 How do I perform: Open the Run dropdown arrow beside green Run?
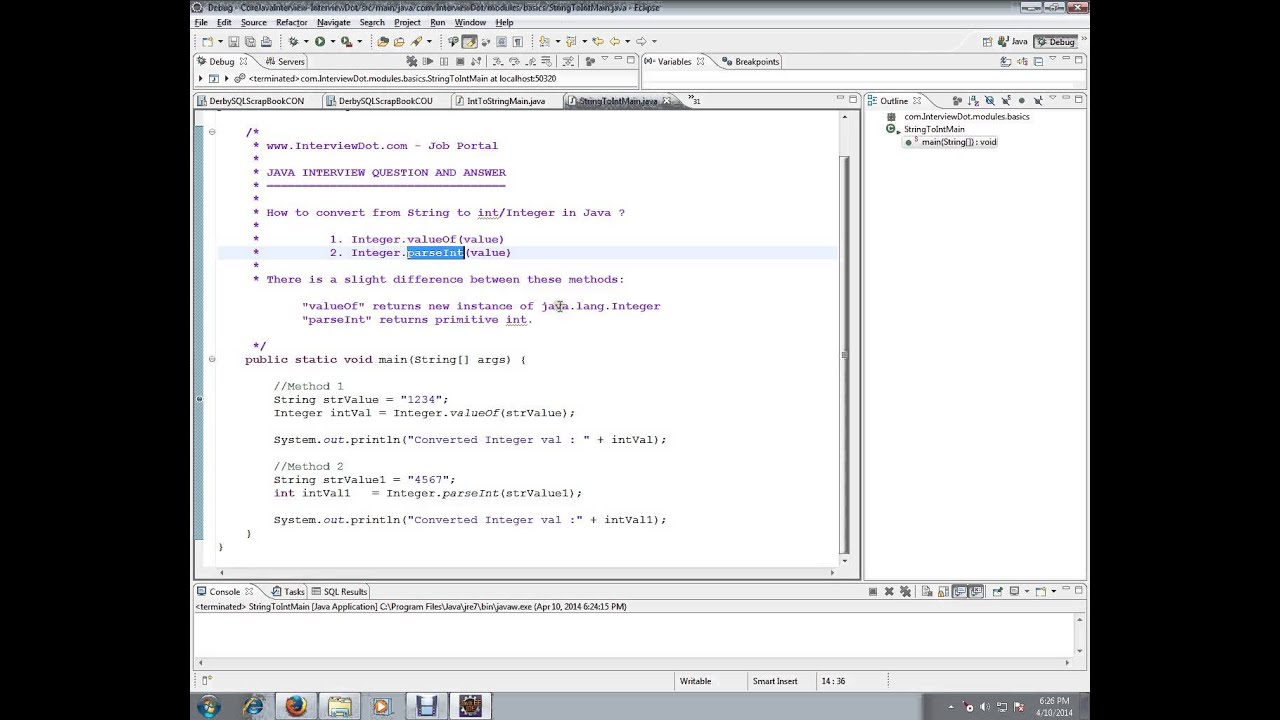click(x=332, y=41)
